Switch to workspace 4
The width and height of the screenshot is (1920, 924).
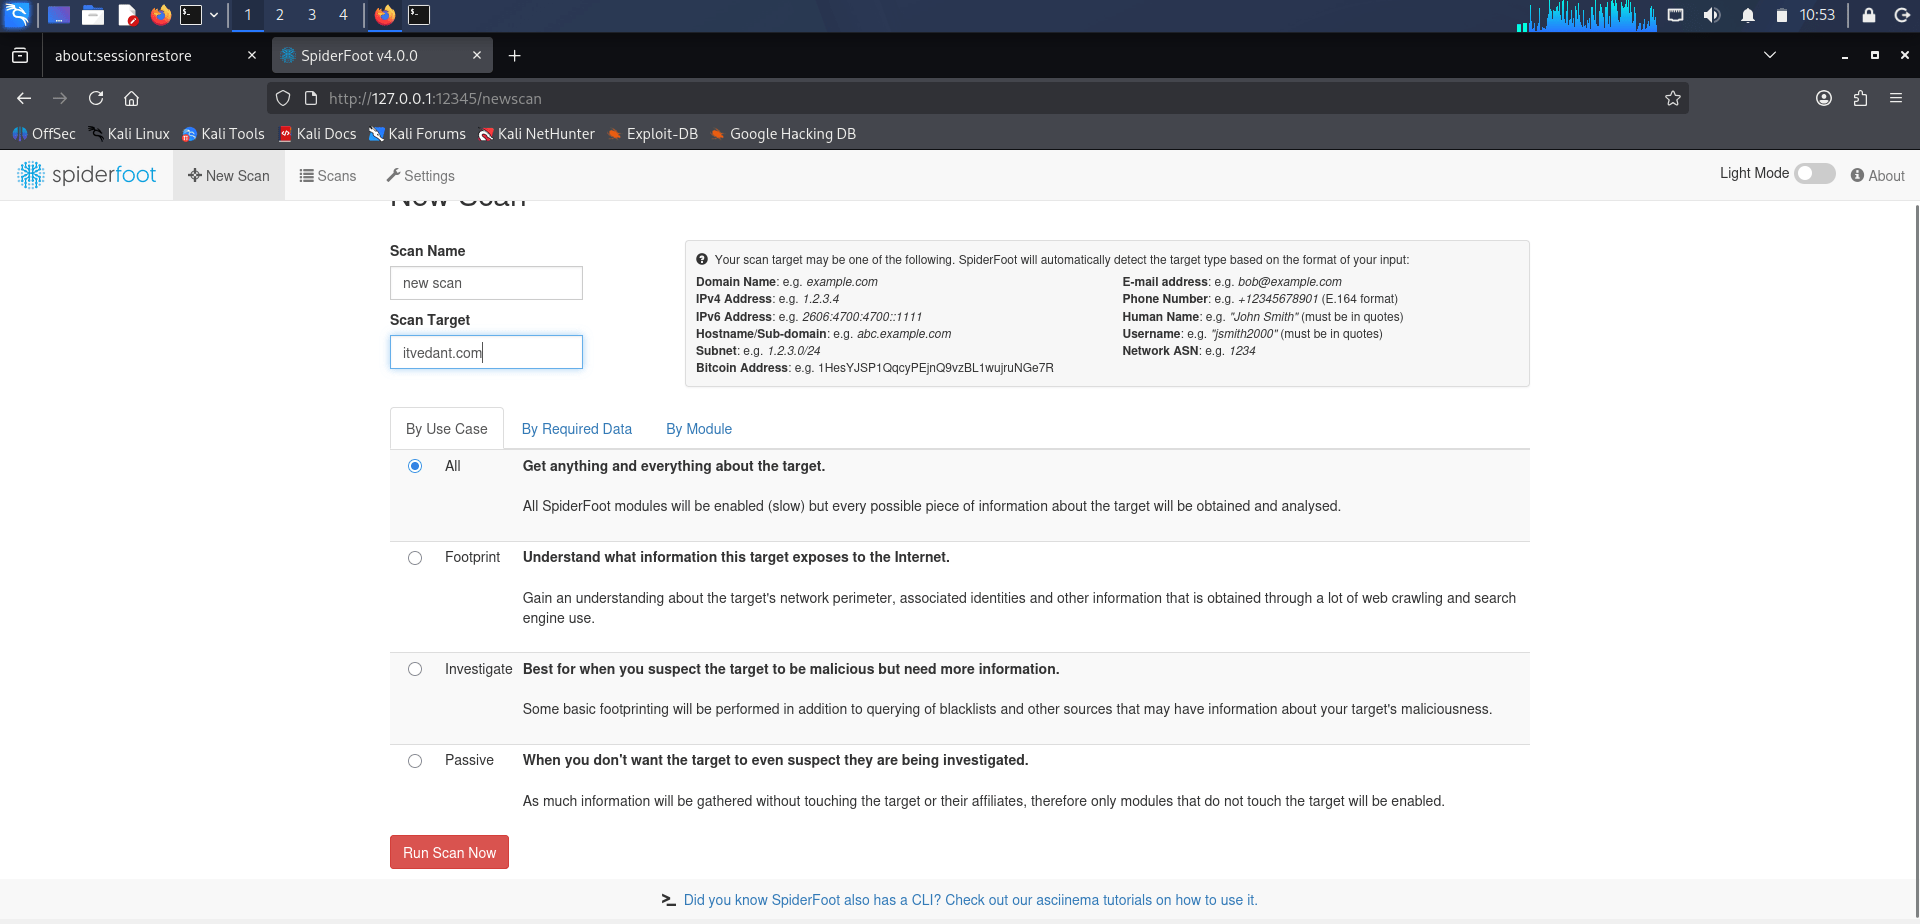[x=343, y=15]
